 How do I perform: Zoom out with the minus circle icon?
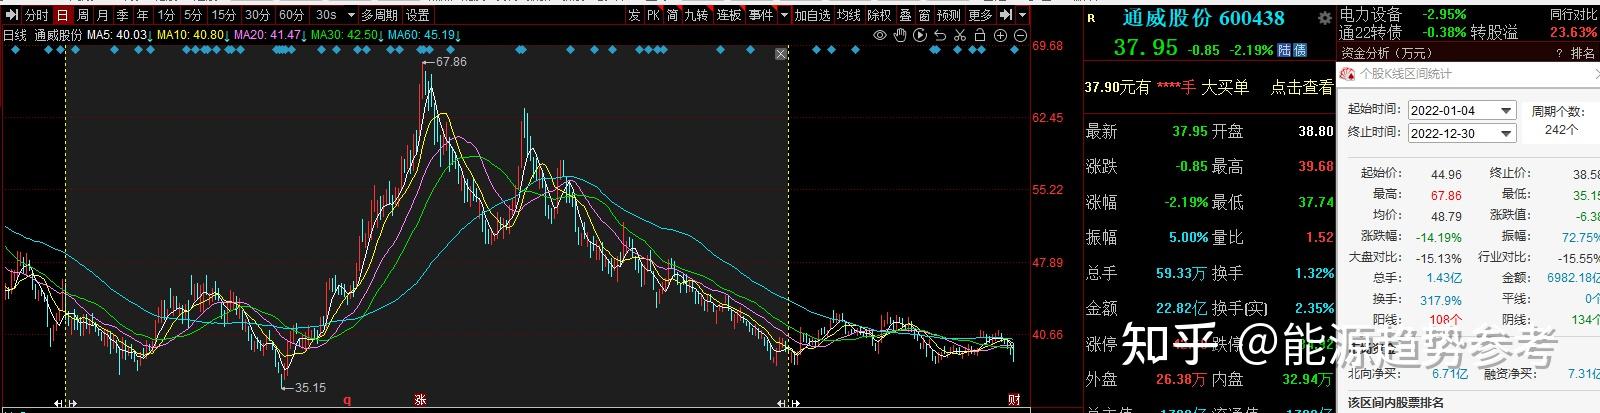pos(1021,35)
